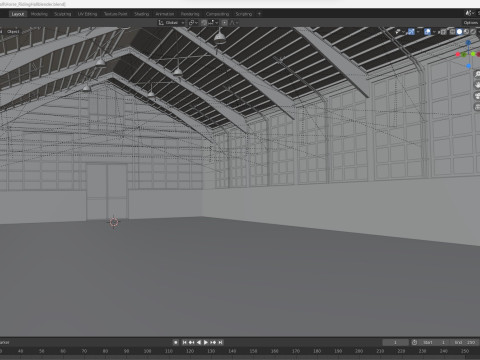Switch to the UV Editing workspace
Image resolution: width=480 pixels, height=360 pixels.
point(87,14)
